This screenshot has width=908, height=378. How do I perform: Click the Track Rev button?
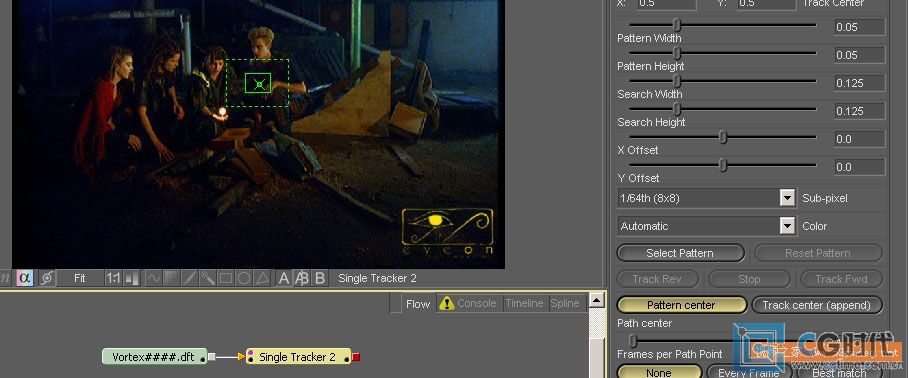click(x=657, y=279)
